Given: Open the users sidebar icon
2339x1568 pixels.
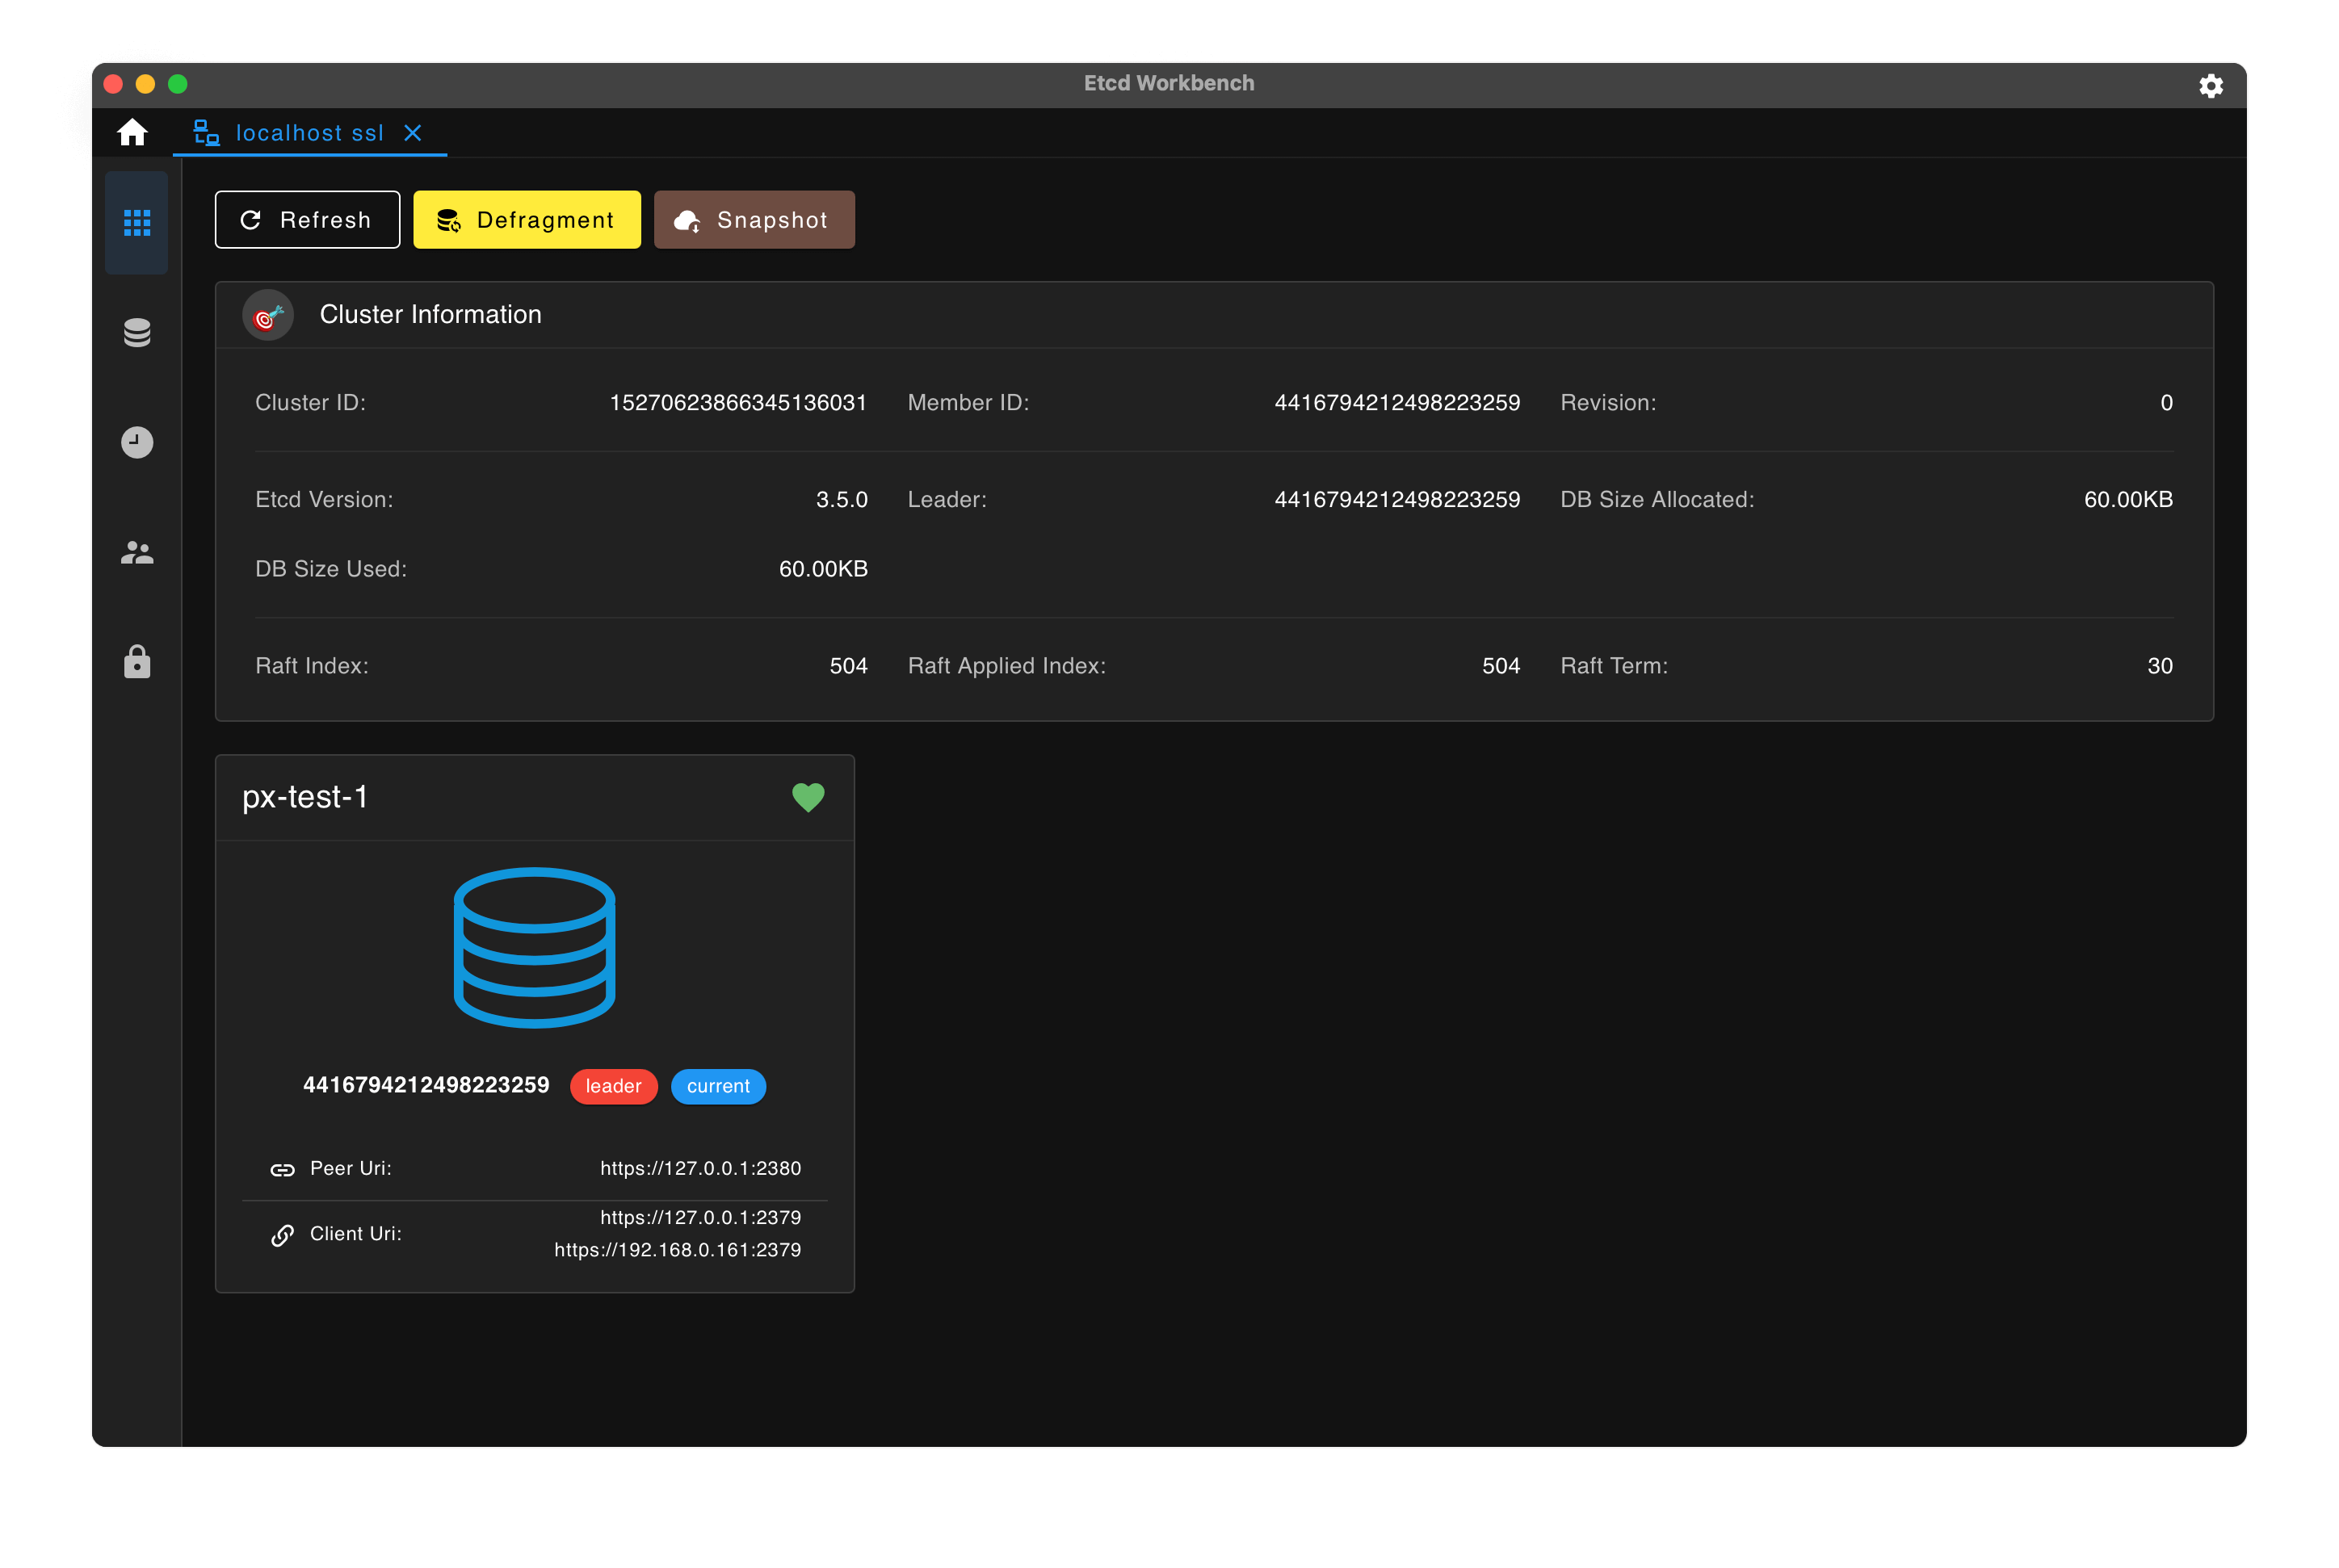Looking at the screenshot, I should click(x=137, y=552).
